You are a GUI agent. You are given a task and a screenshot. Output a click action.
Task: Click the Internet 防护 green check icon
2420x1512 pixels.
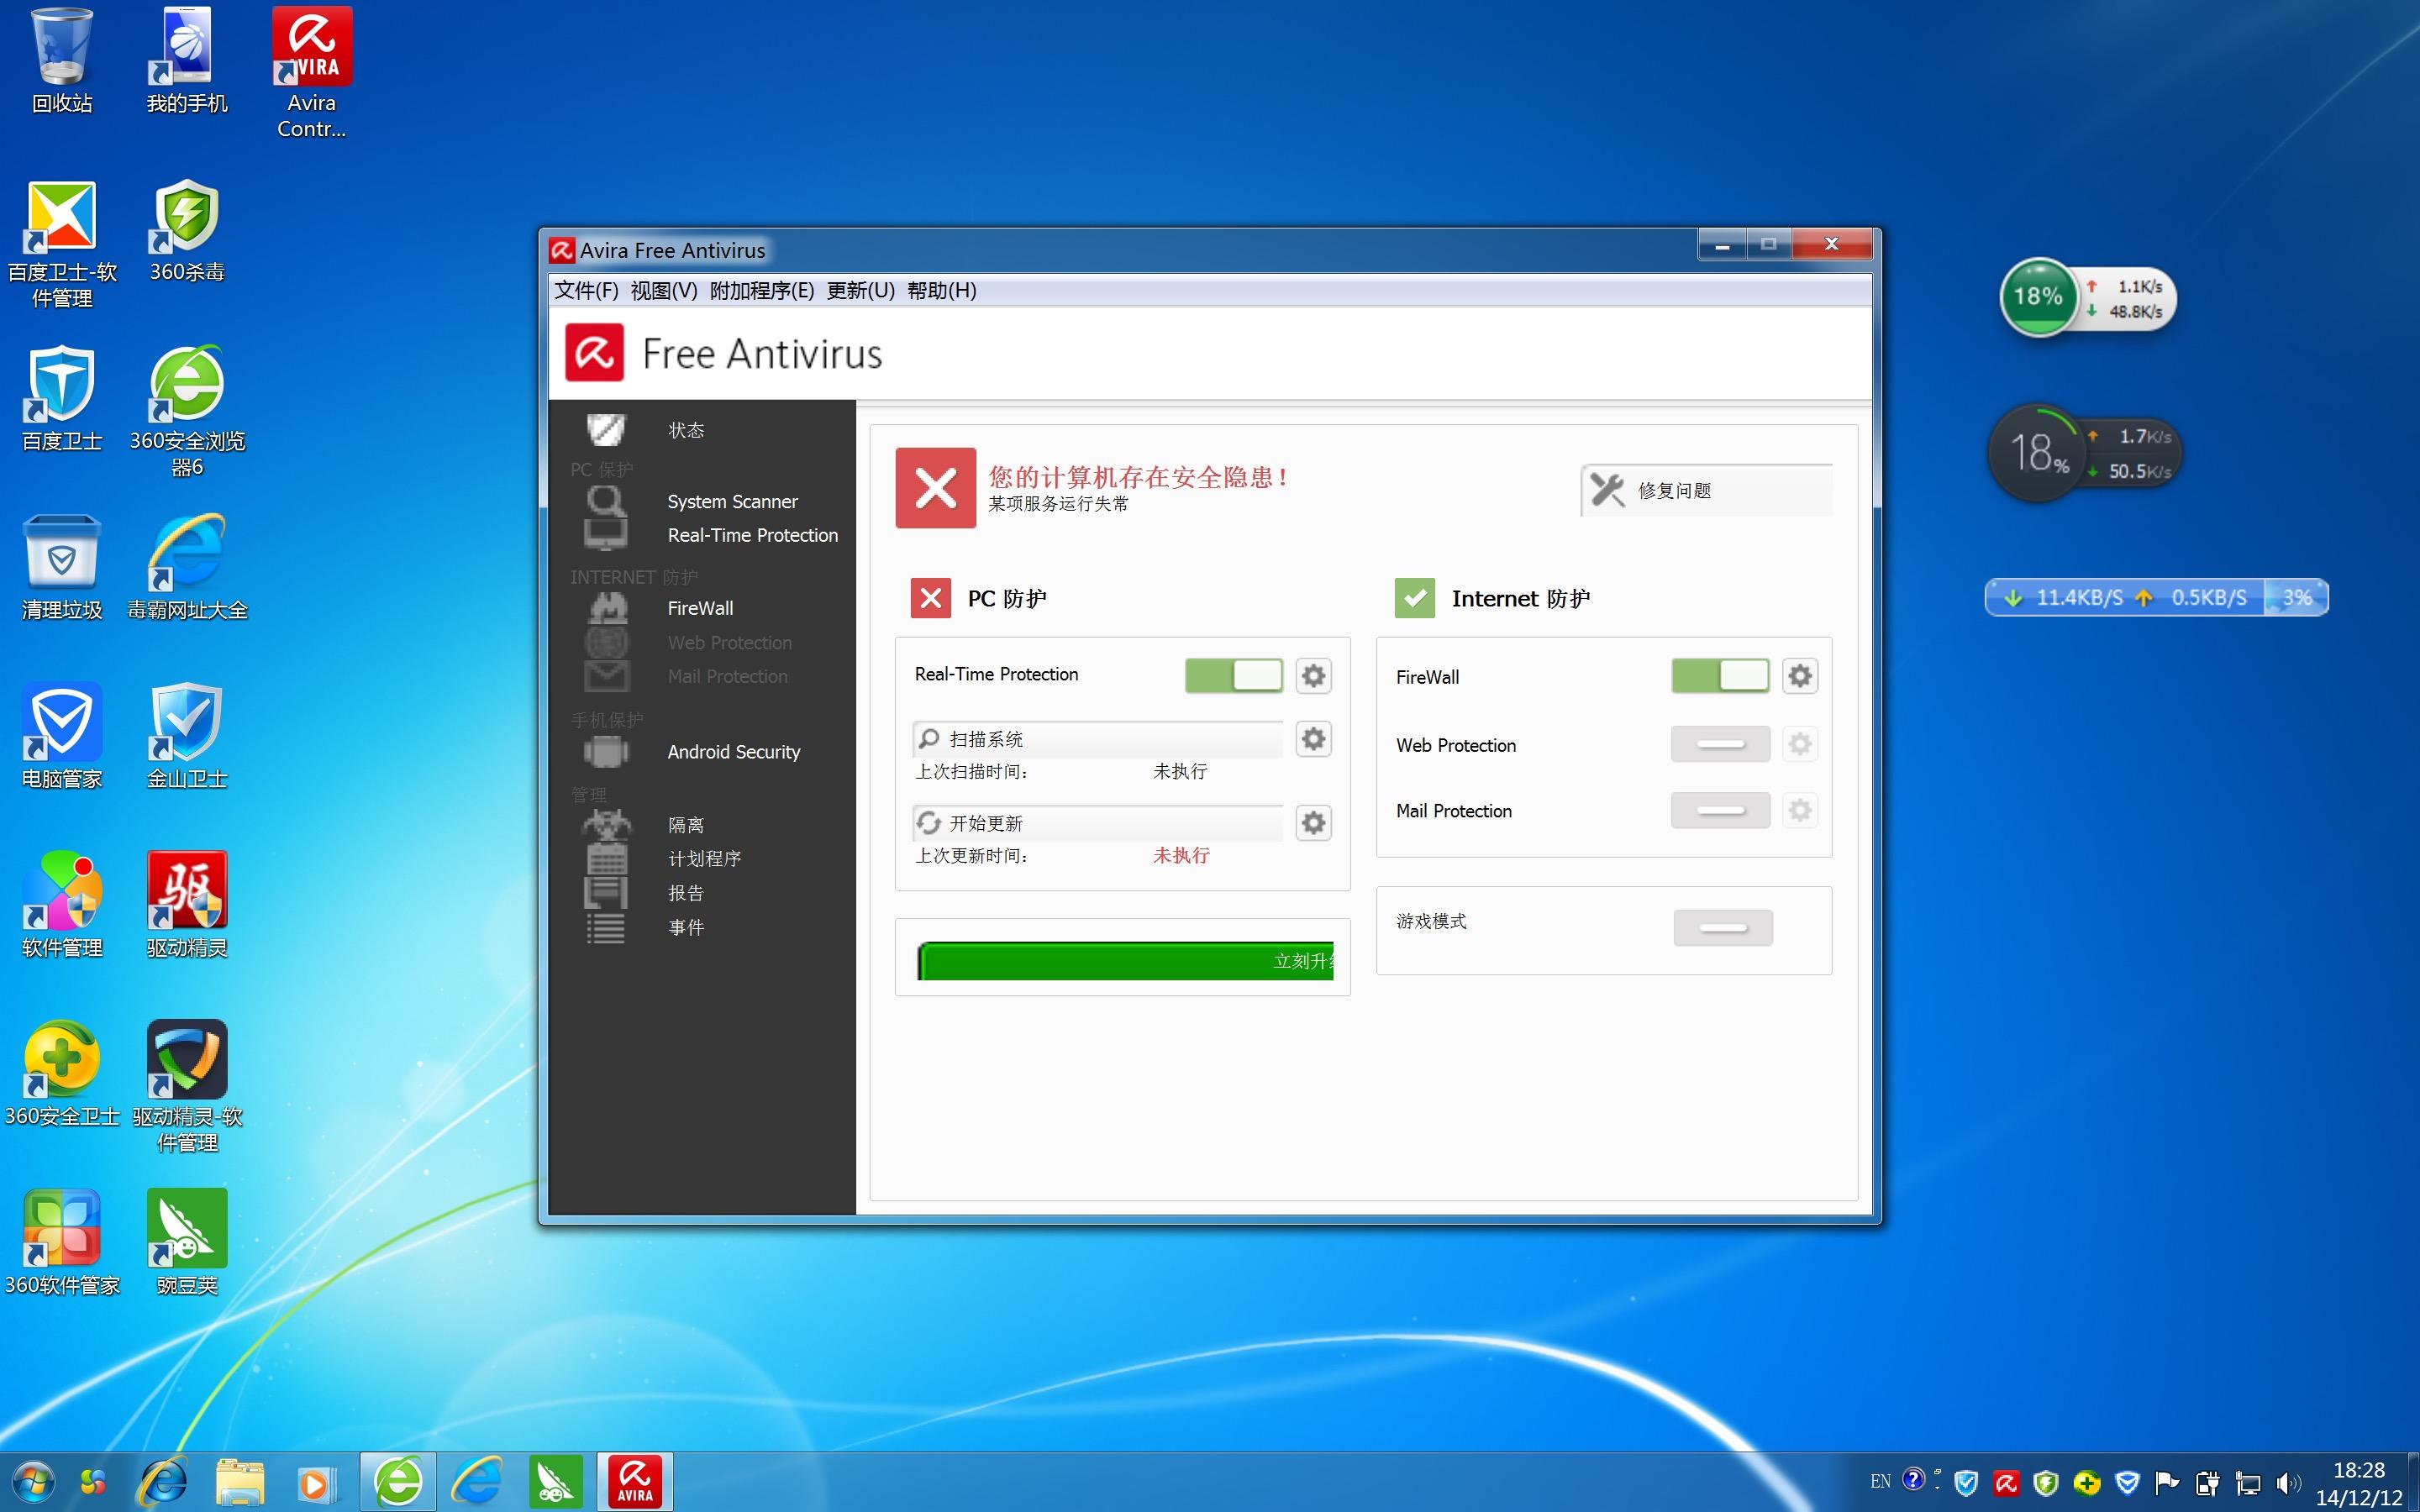1415,598
